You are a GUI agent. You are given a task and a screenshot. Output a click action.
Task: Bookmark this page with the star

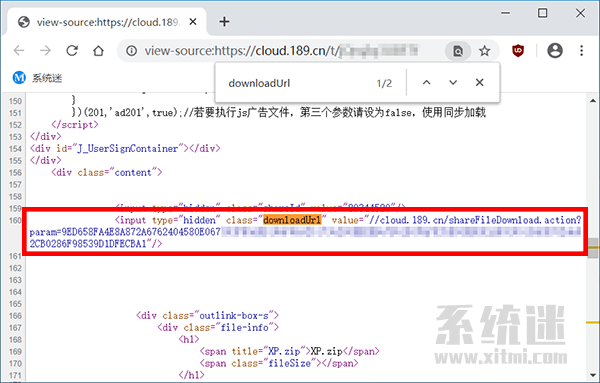click(484, 51)
